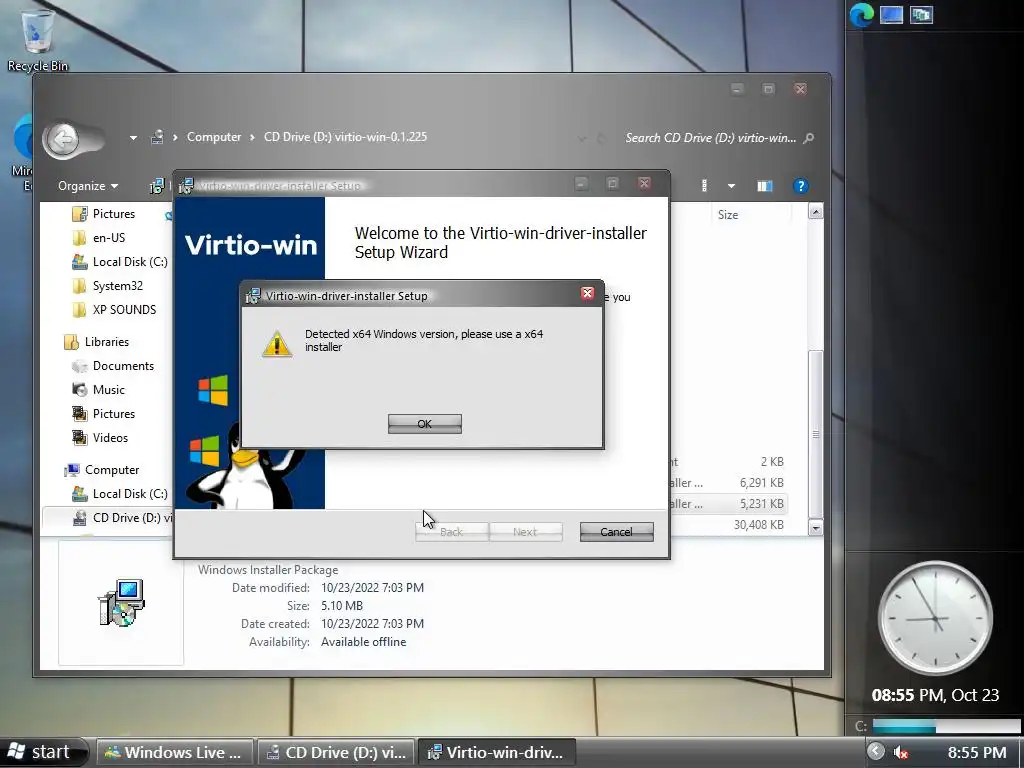Click the warning triangle icon in dialog
The height and width of the screenshot is (768, 1024).
[277, 344]
